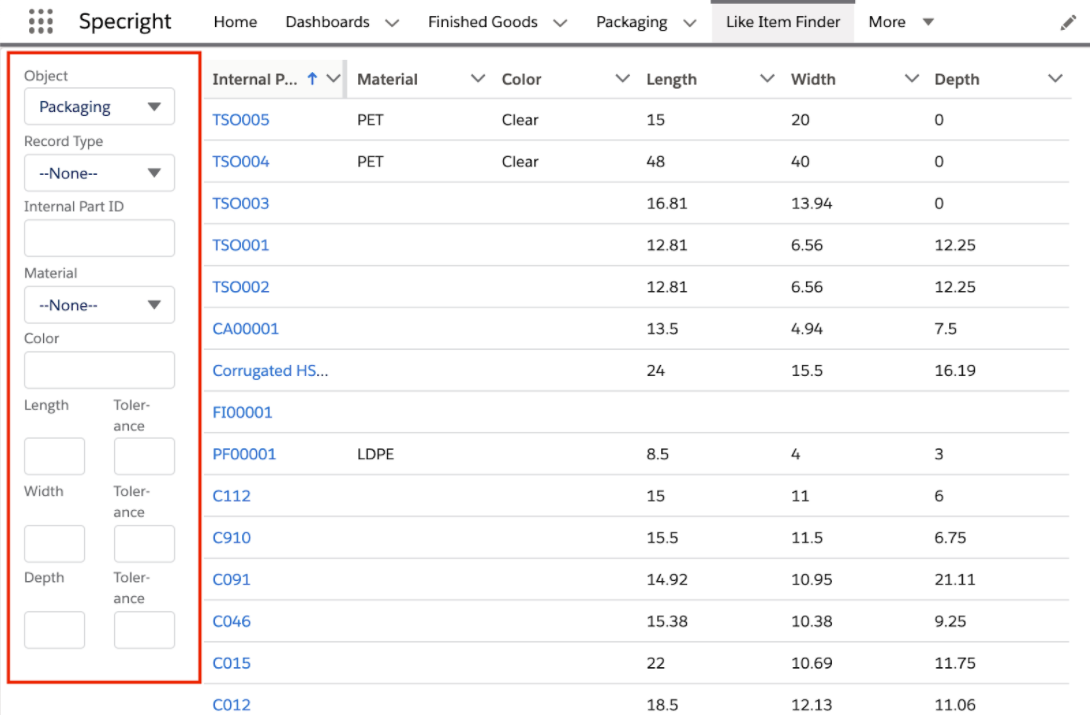Open the Dashboards tab chevron menu
This screenshot has width=1090, height=715.
coord(392,23)
